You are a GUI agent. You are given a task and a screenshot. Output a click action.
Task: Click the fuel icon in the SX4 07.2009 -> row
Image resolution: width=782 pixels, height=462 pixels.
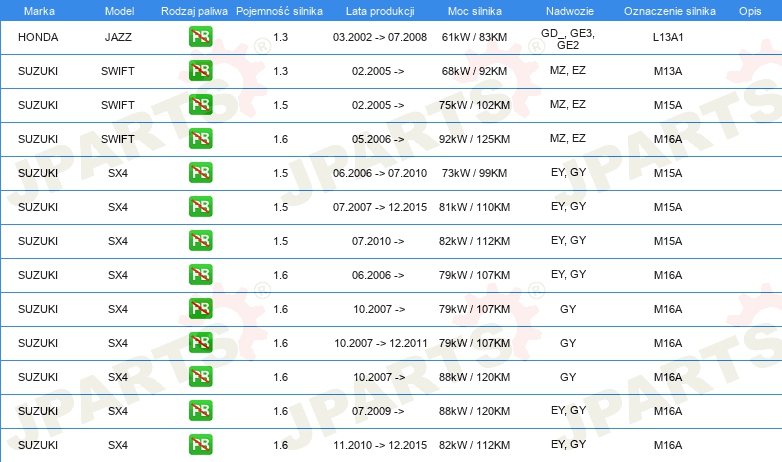click(x=200, y=411)
